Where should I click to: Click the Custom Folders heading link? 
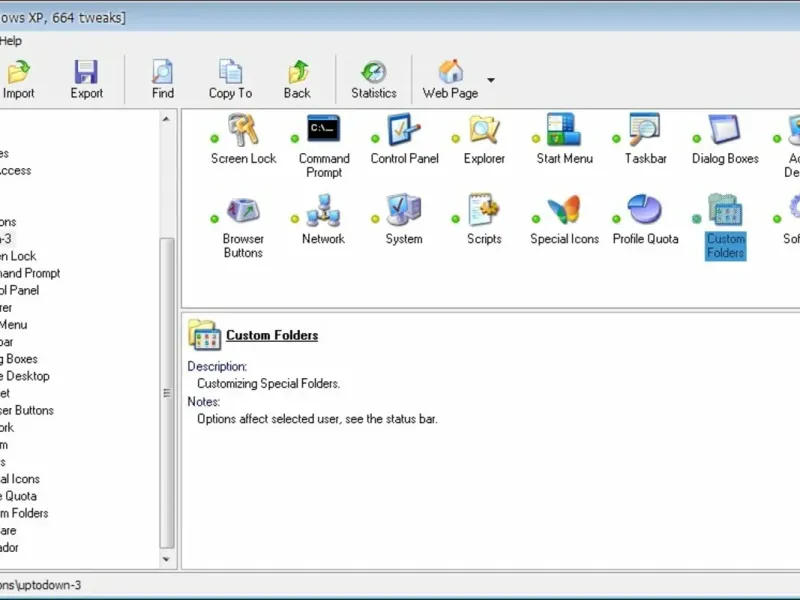(272, 335)
